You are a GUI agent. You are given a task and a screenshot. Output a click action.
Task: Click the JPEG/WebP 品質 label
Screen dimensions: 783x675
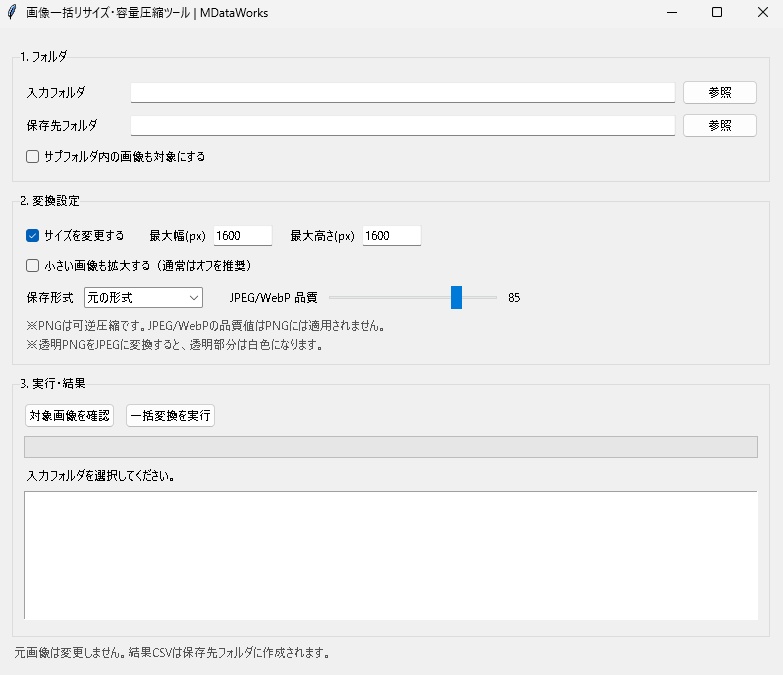pyautogui.click(x=273, y=298)
